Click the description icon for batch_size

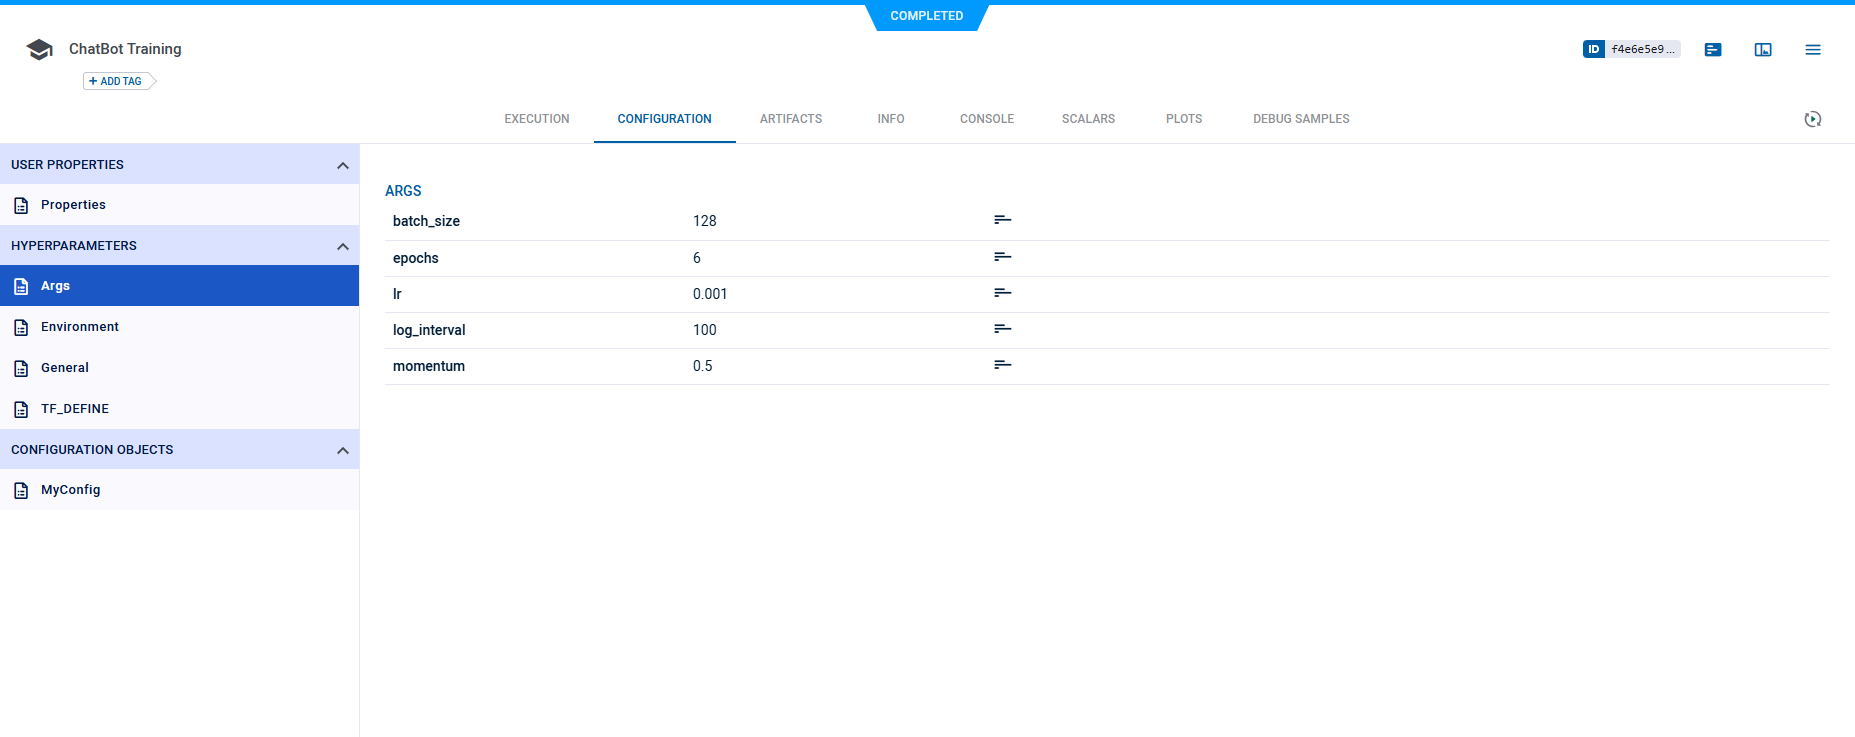1003,220
